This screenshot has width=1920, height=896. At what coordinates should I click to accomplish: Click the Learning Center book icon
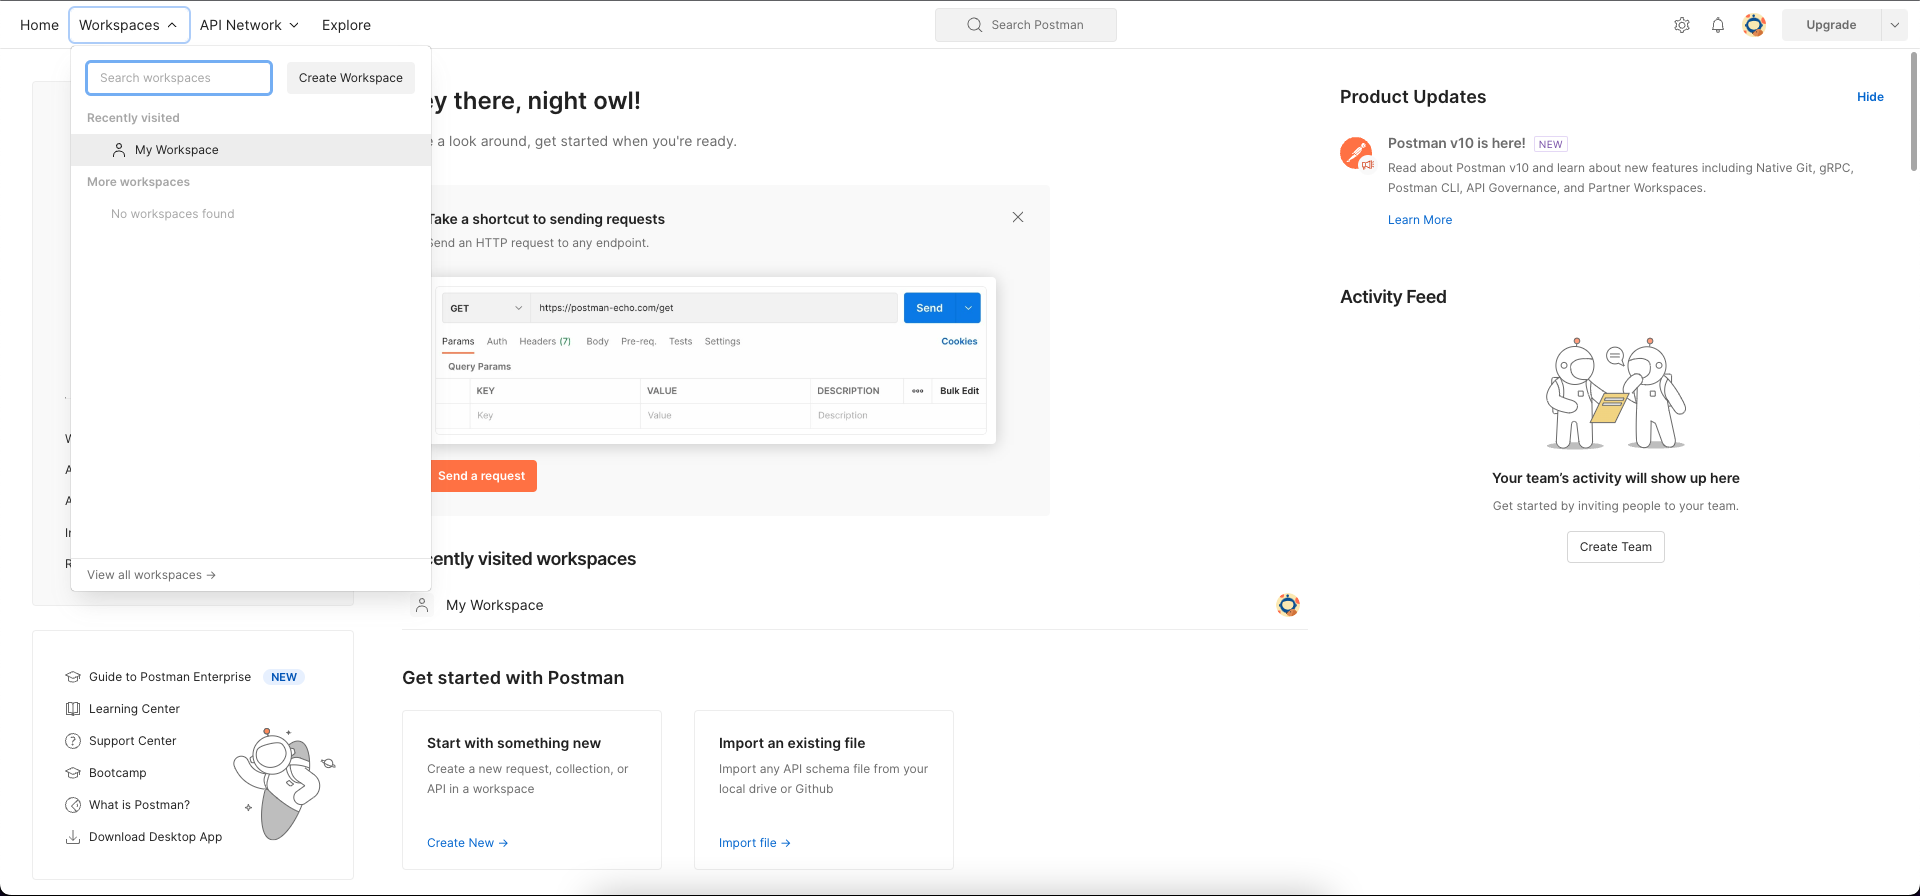tap(73, 709)
